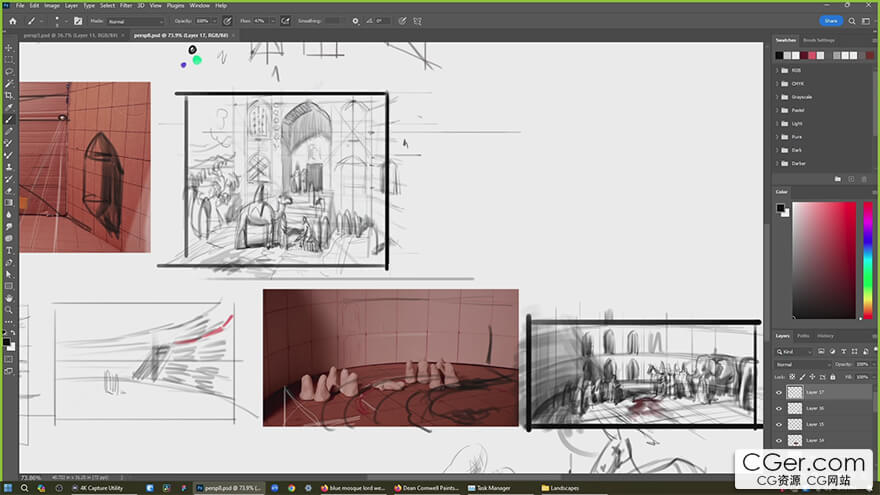Click the Share button

point(831,20)
